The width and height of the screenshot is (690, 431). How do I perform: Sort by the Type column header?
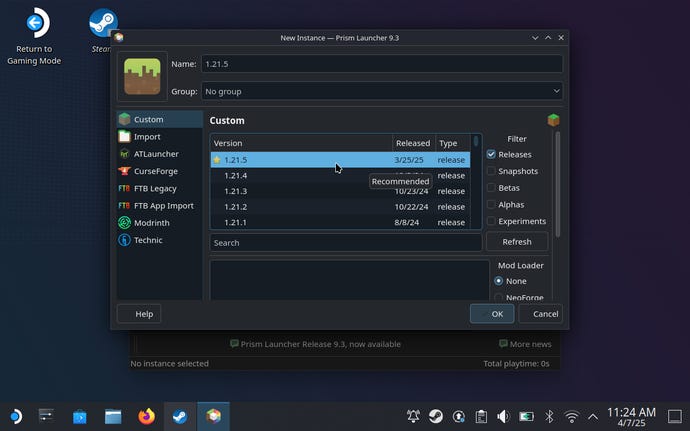pos(453,143)
